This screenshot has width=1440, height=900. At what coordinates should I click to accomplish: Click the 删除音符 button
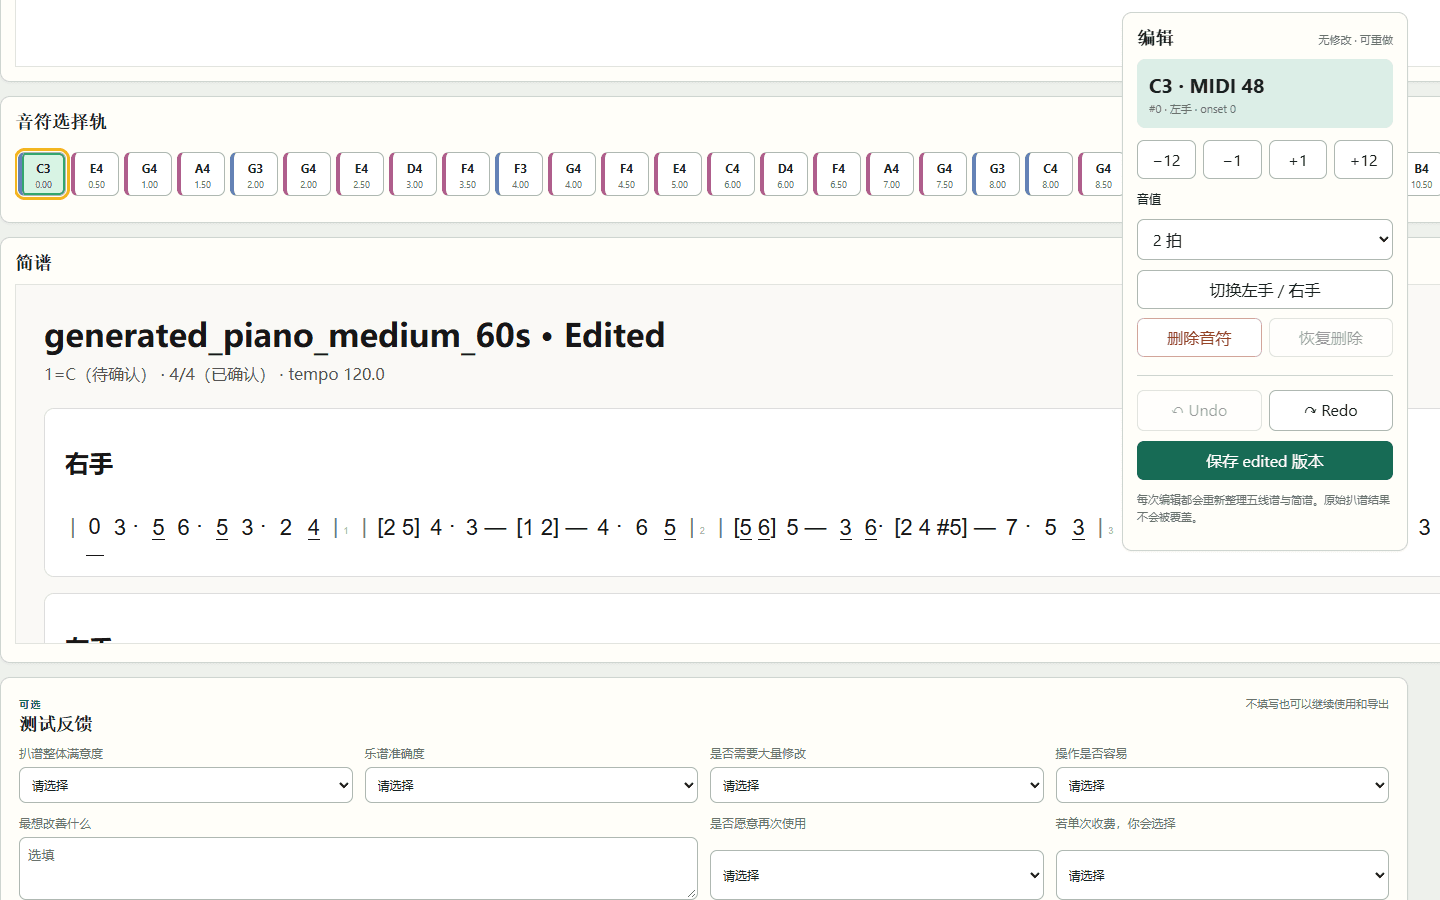tap(1199, 338)
